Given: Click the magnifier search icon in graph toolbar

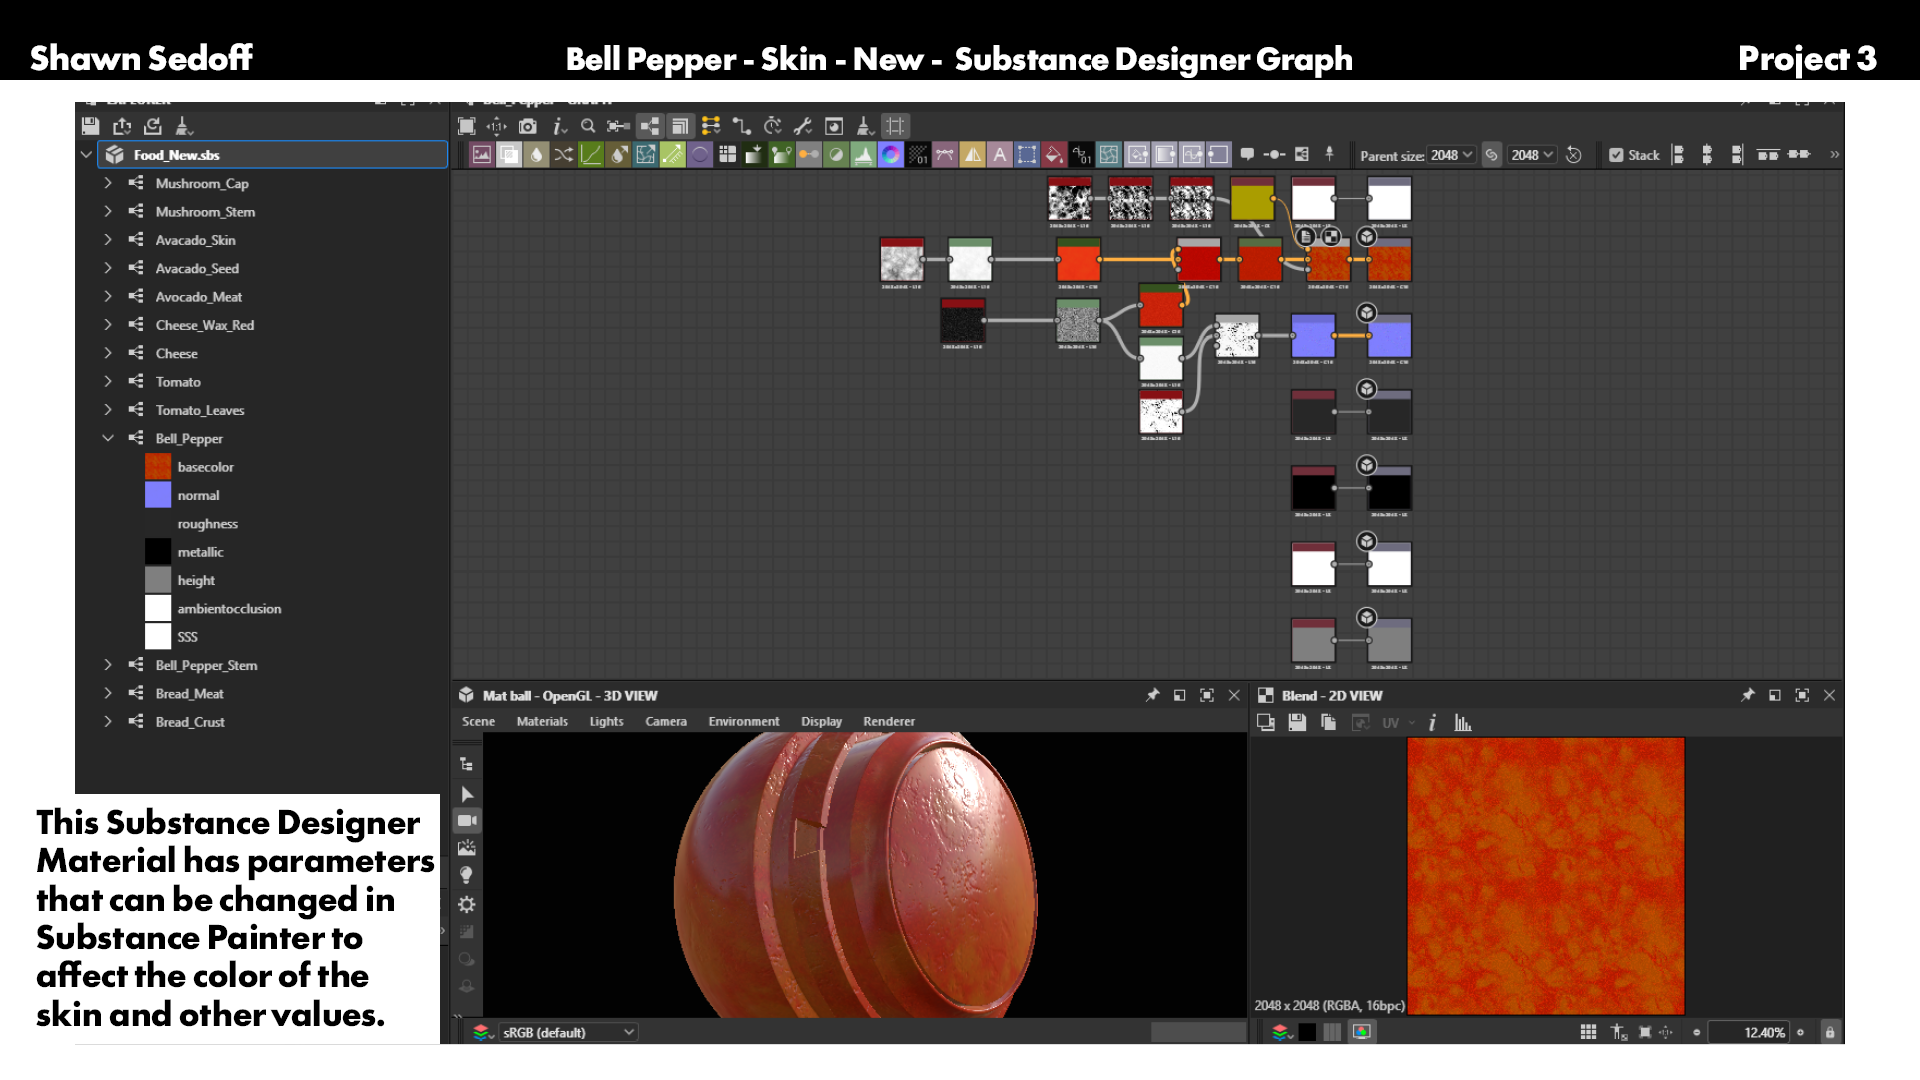Looking at the screenshot, I should click(588, 126).
